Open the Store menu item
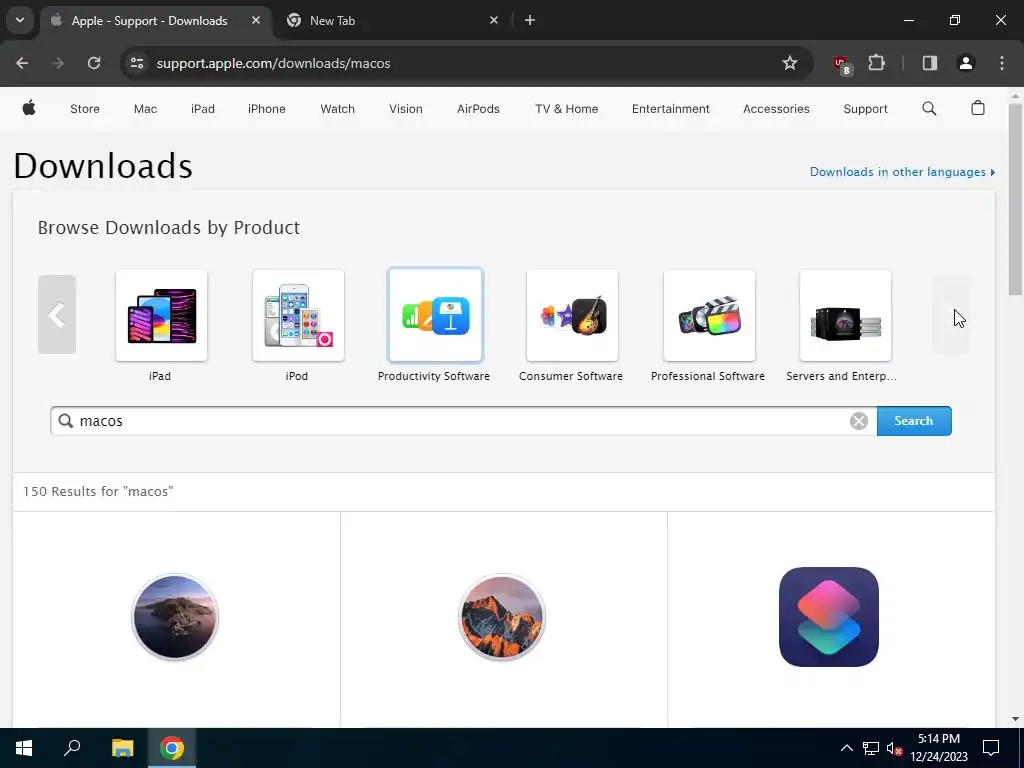The height and width of the screenshot is (768, 1024). pyautogui.click(x=85, y=109)
